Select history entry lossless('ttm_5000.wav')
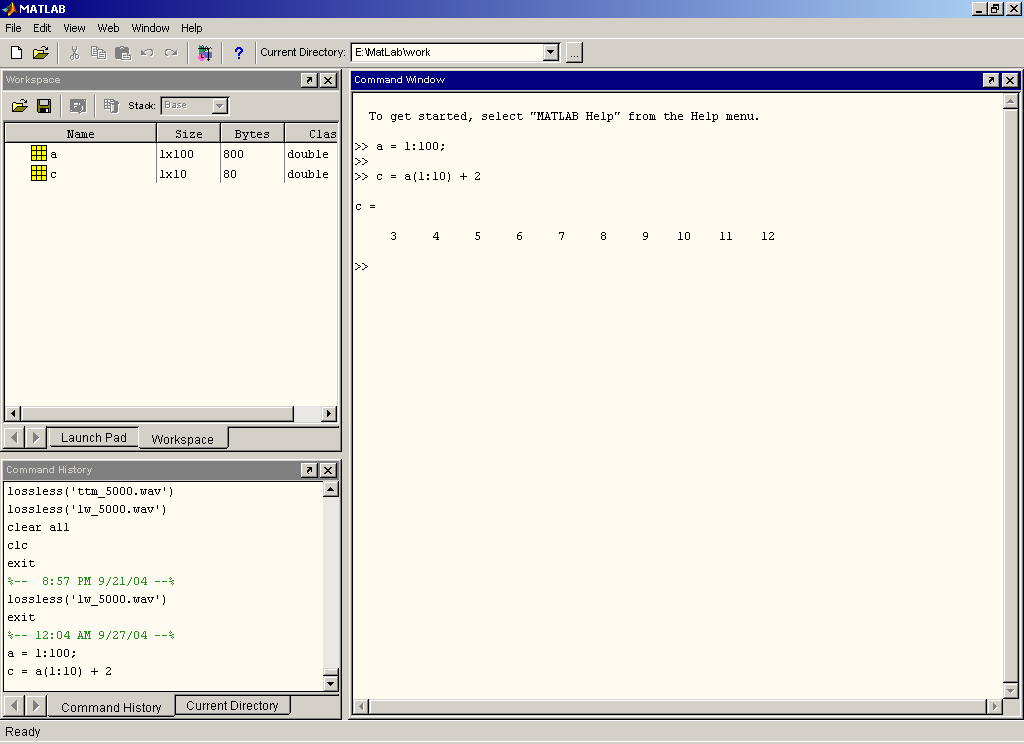The image size is (1024, 744). coord(91,491)
